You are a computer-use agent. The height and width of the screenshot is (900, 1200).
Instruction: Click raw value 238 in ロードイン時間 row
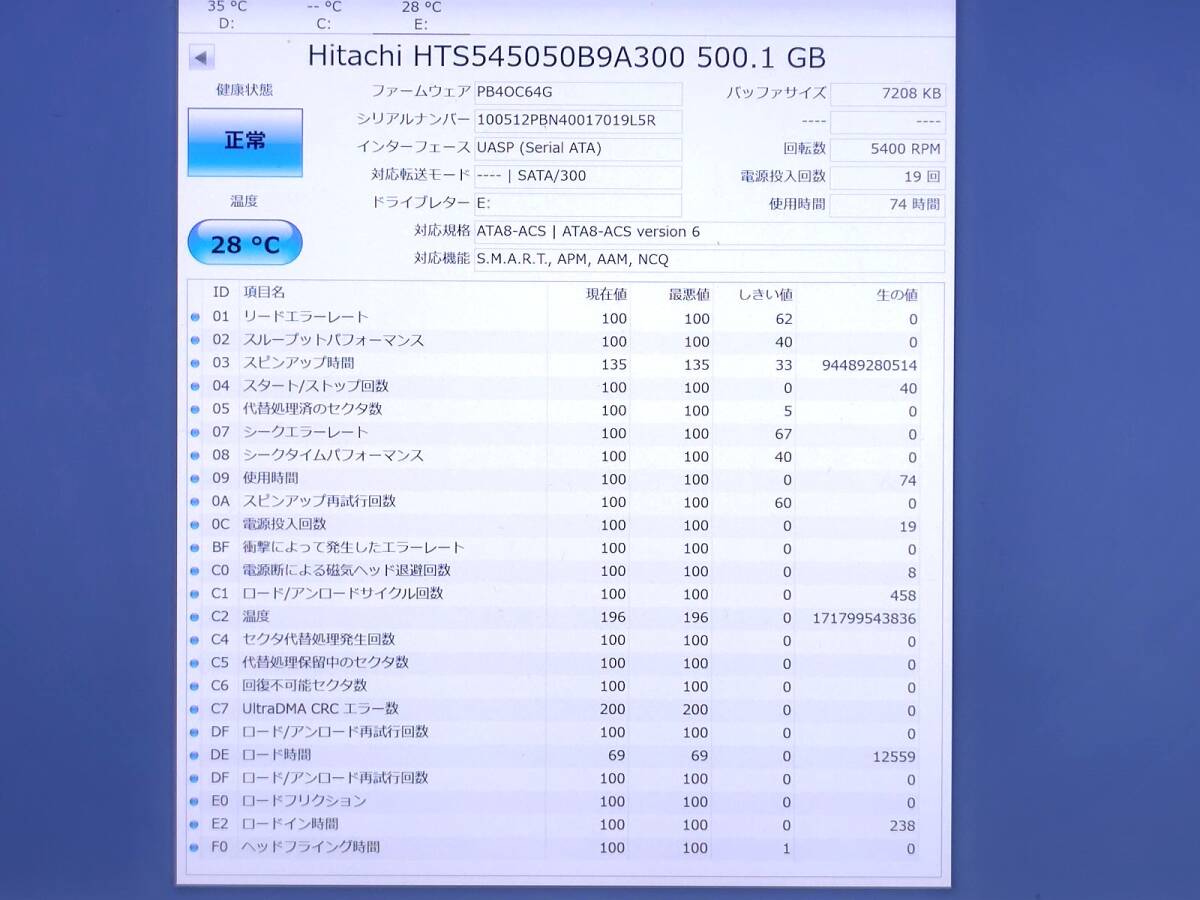click(x=903, y=826)
